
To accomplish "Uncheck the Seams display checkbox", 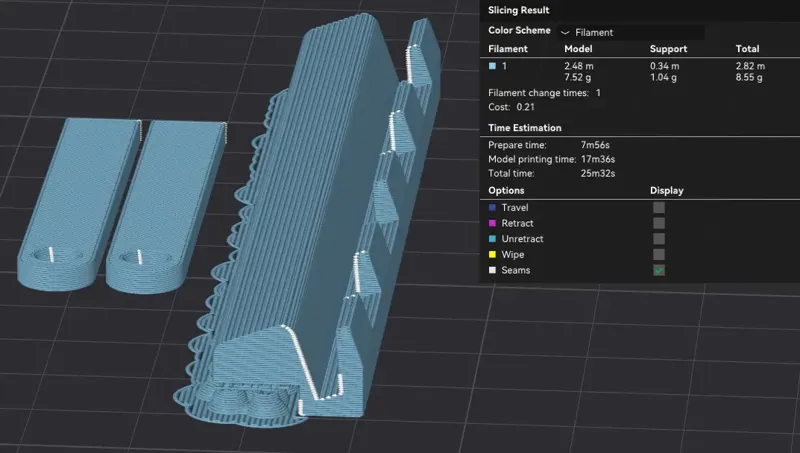I will (x=659, y=270).
